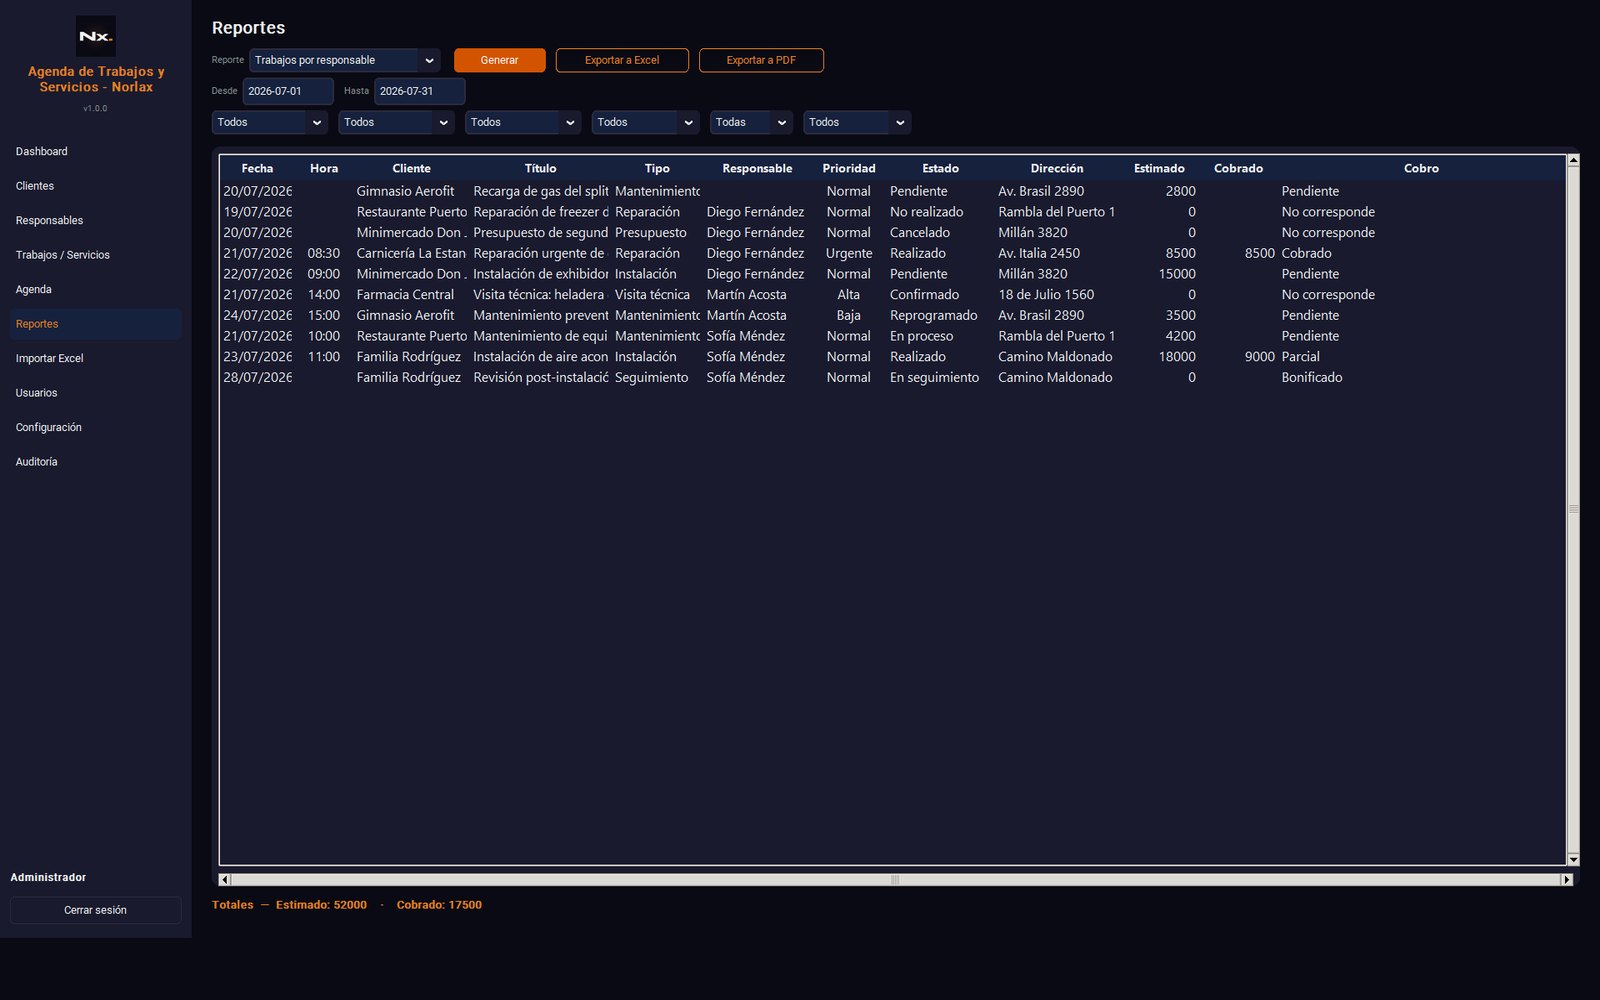Click the Hasta date field
The image size is (1600, 1000).
point(420,91)
